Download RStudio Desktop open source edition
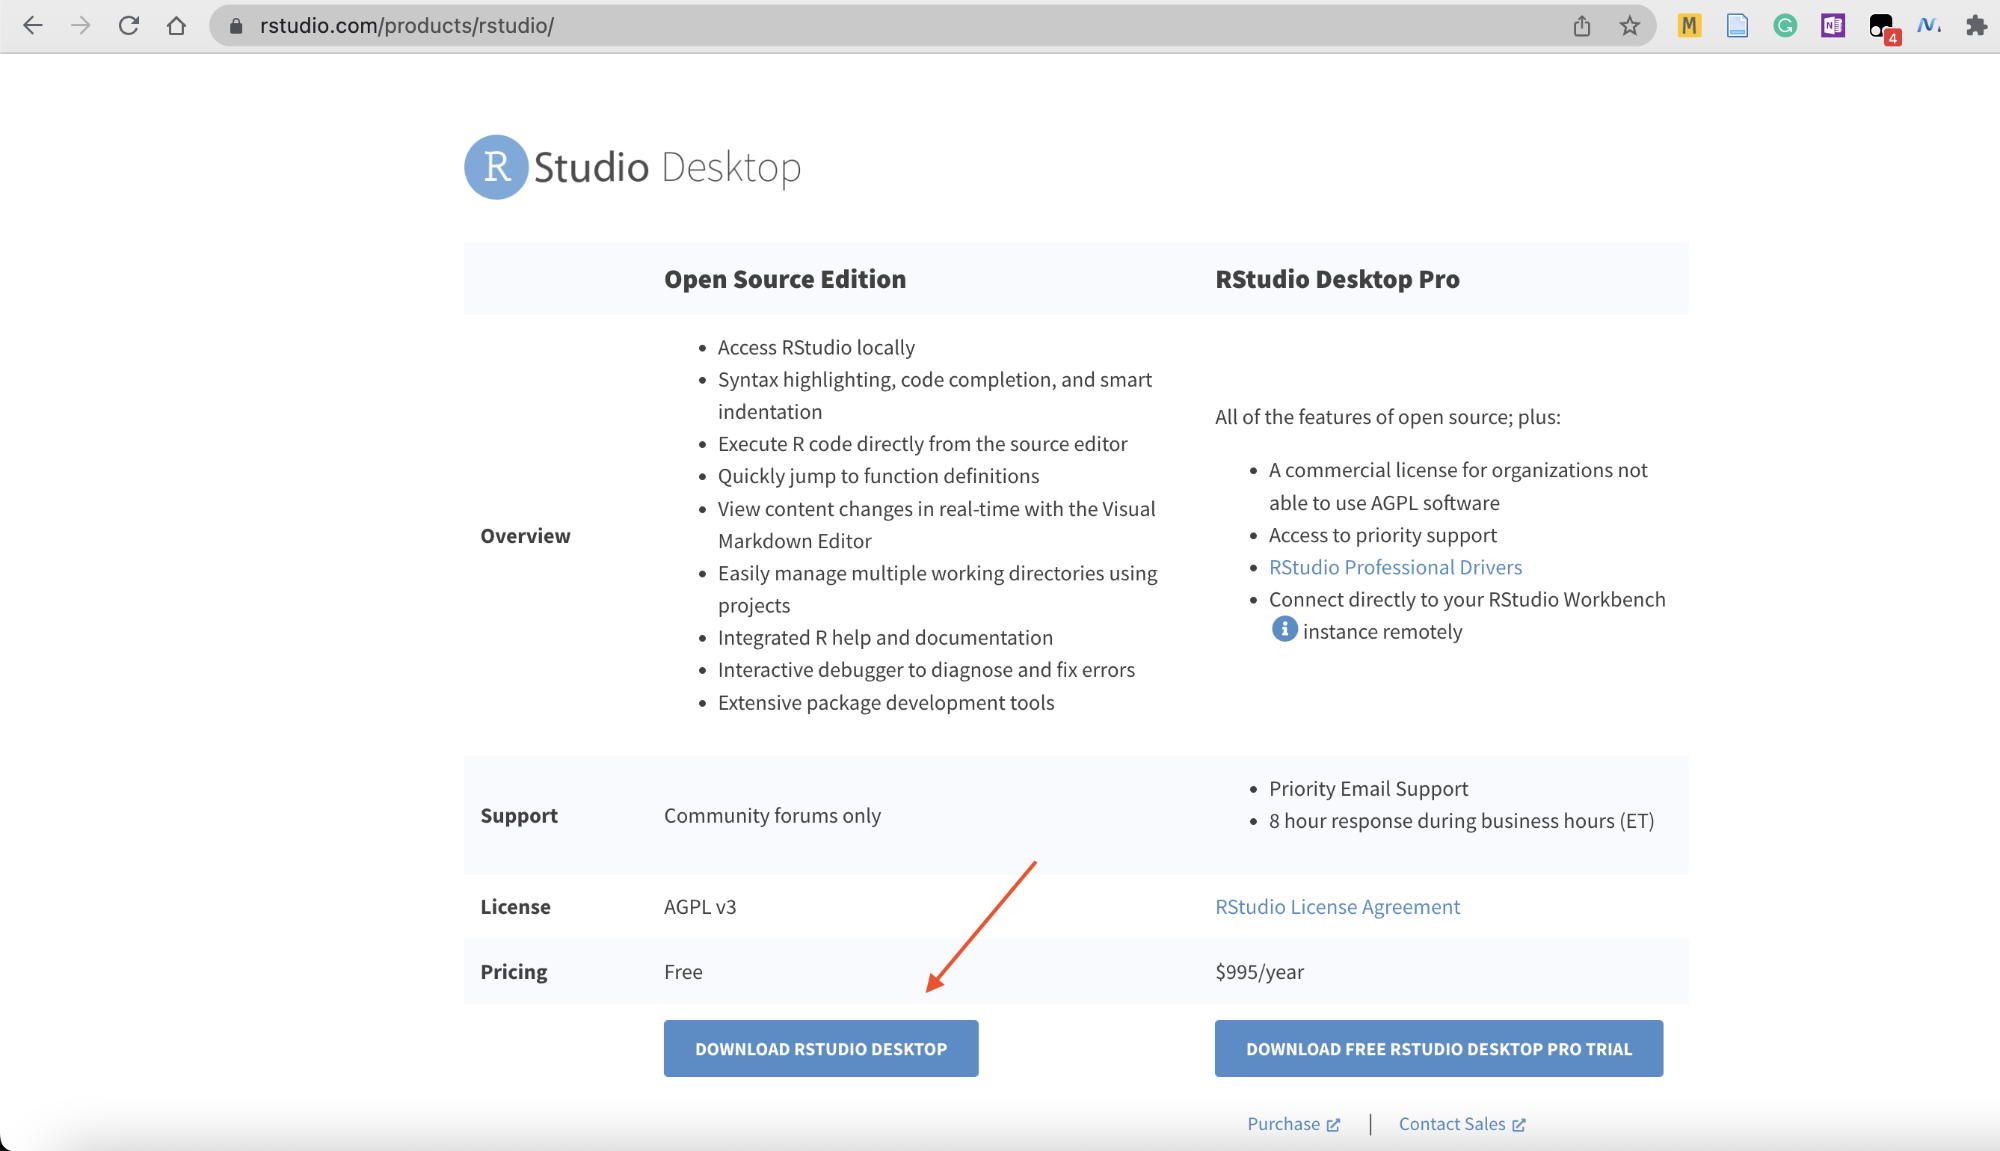2000x1151 pixels. coord(821,1048)
